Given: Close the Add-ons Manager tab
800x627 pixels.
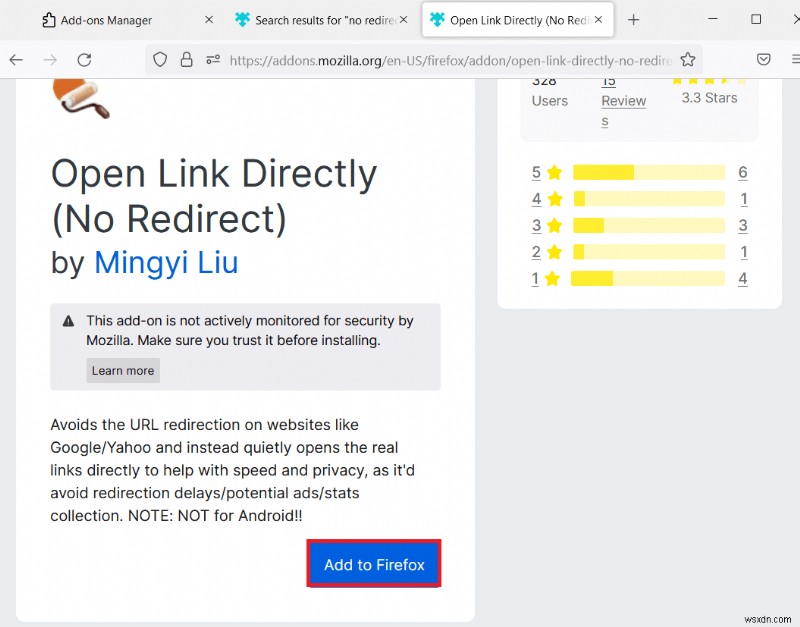Looking at the screenshot, I should 209,20.
